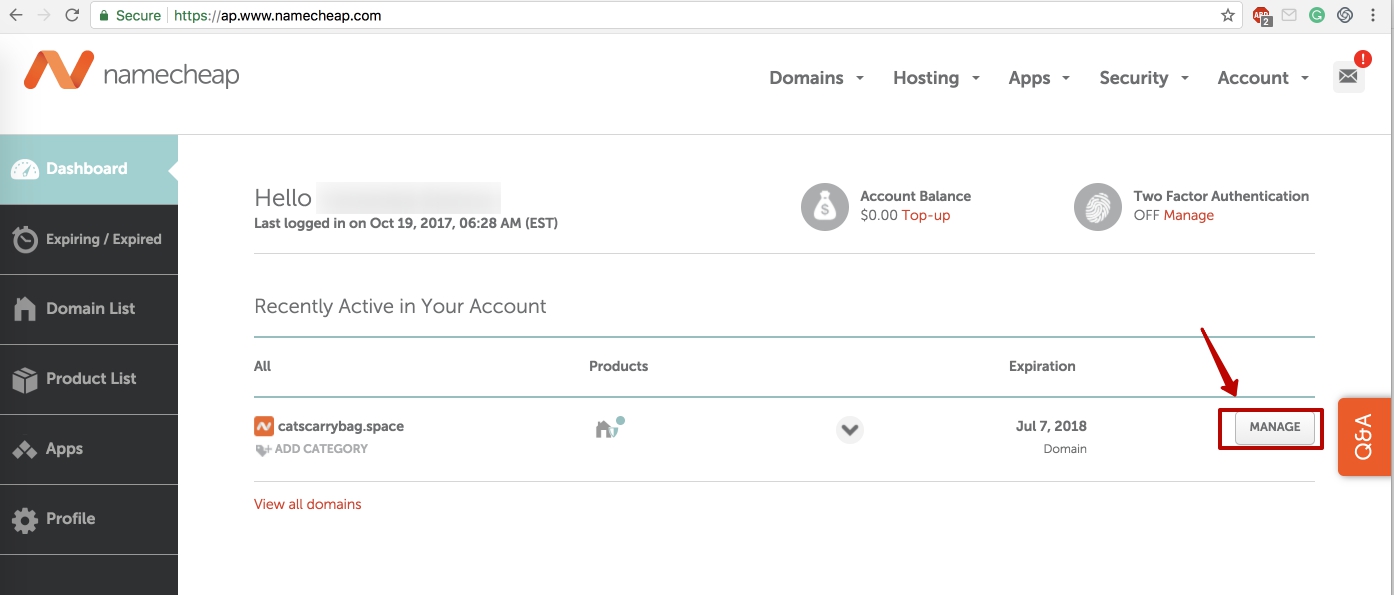
Task: Go forward in the browser history
Action: 44,16
